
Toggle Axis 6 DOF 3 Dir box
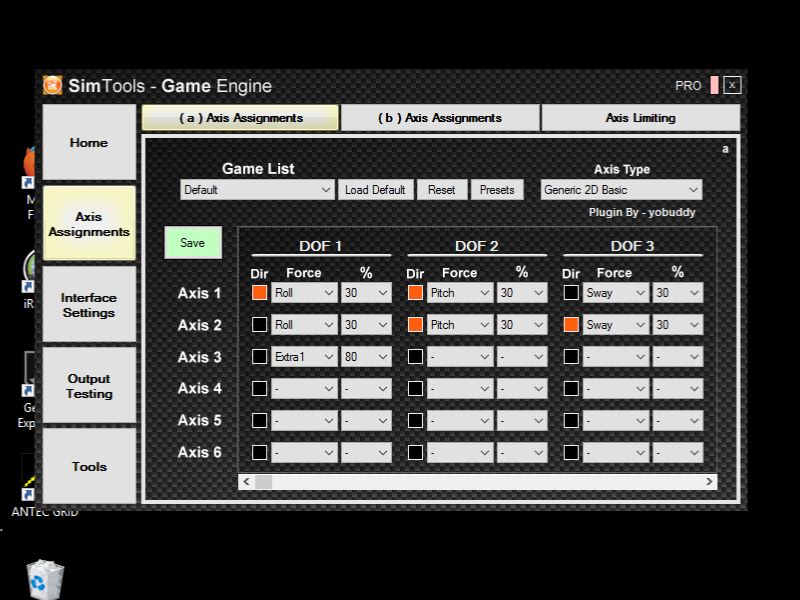tap(571, 452)
